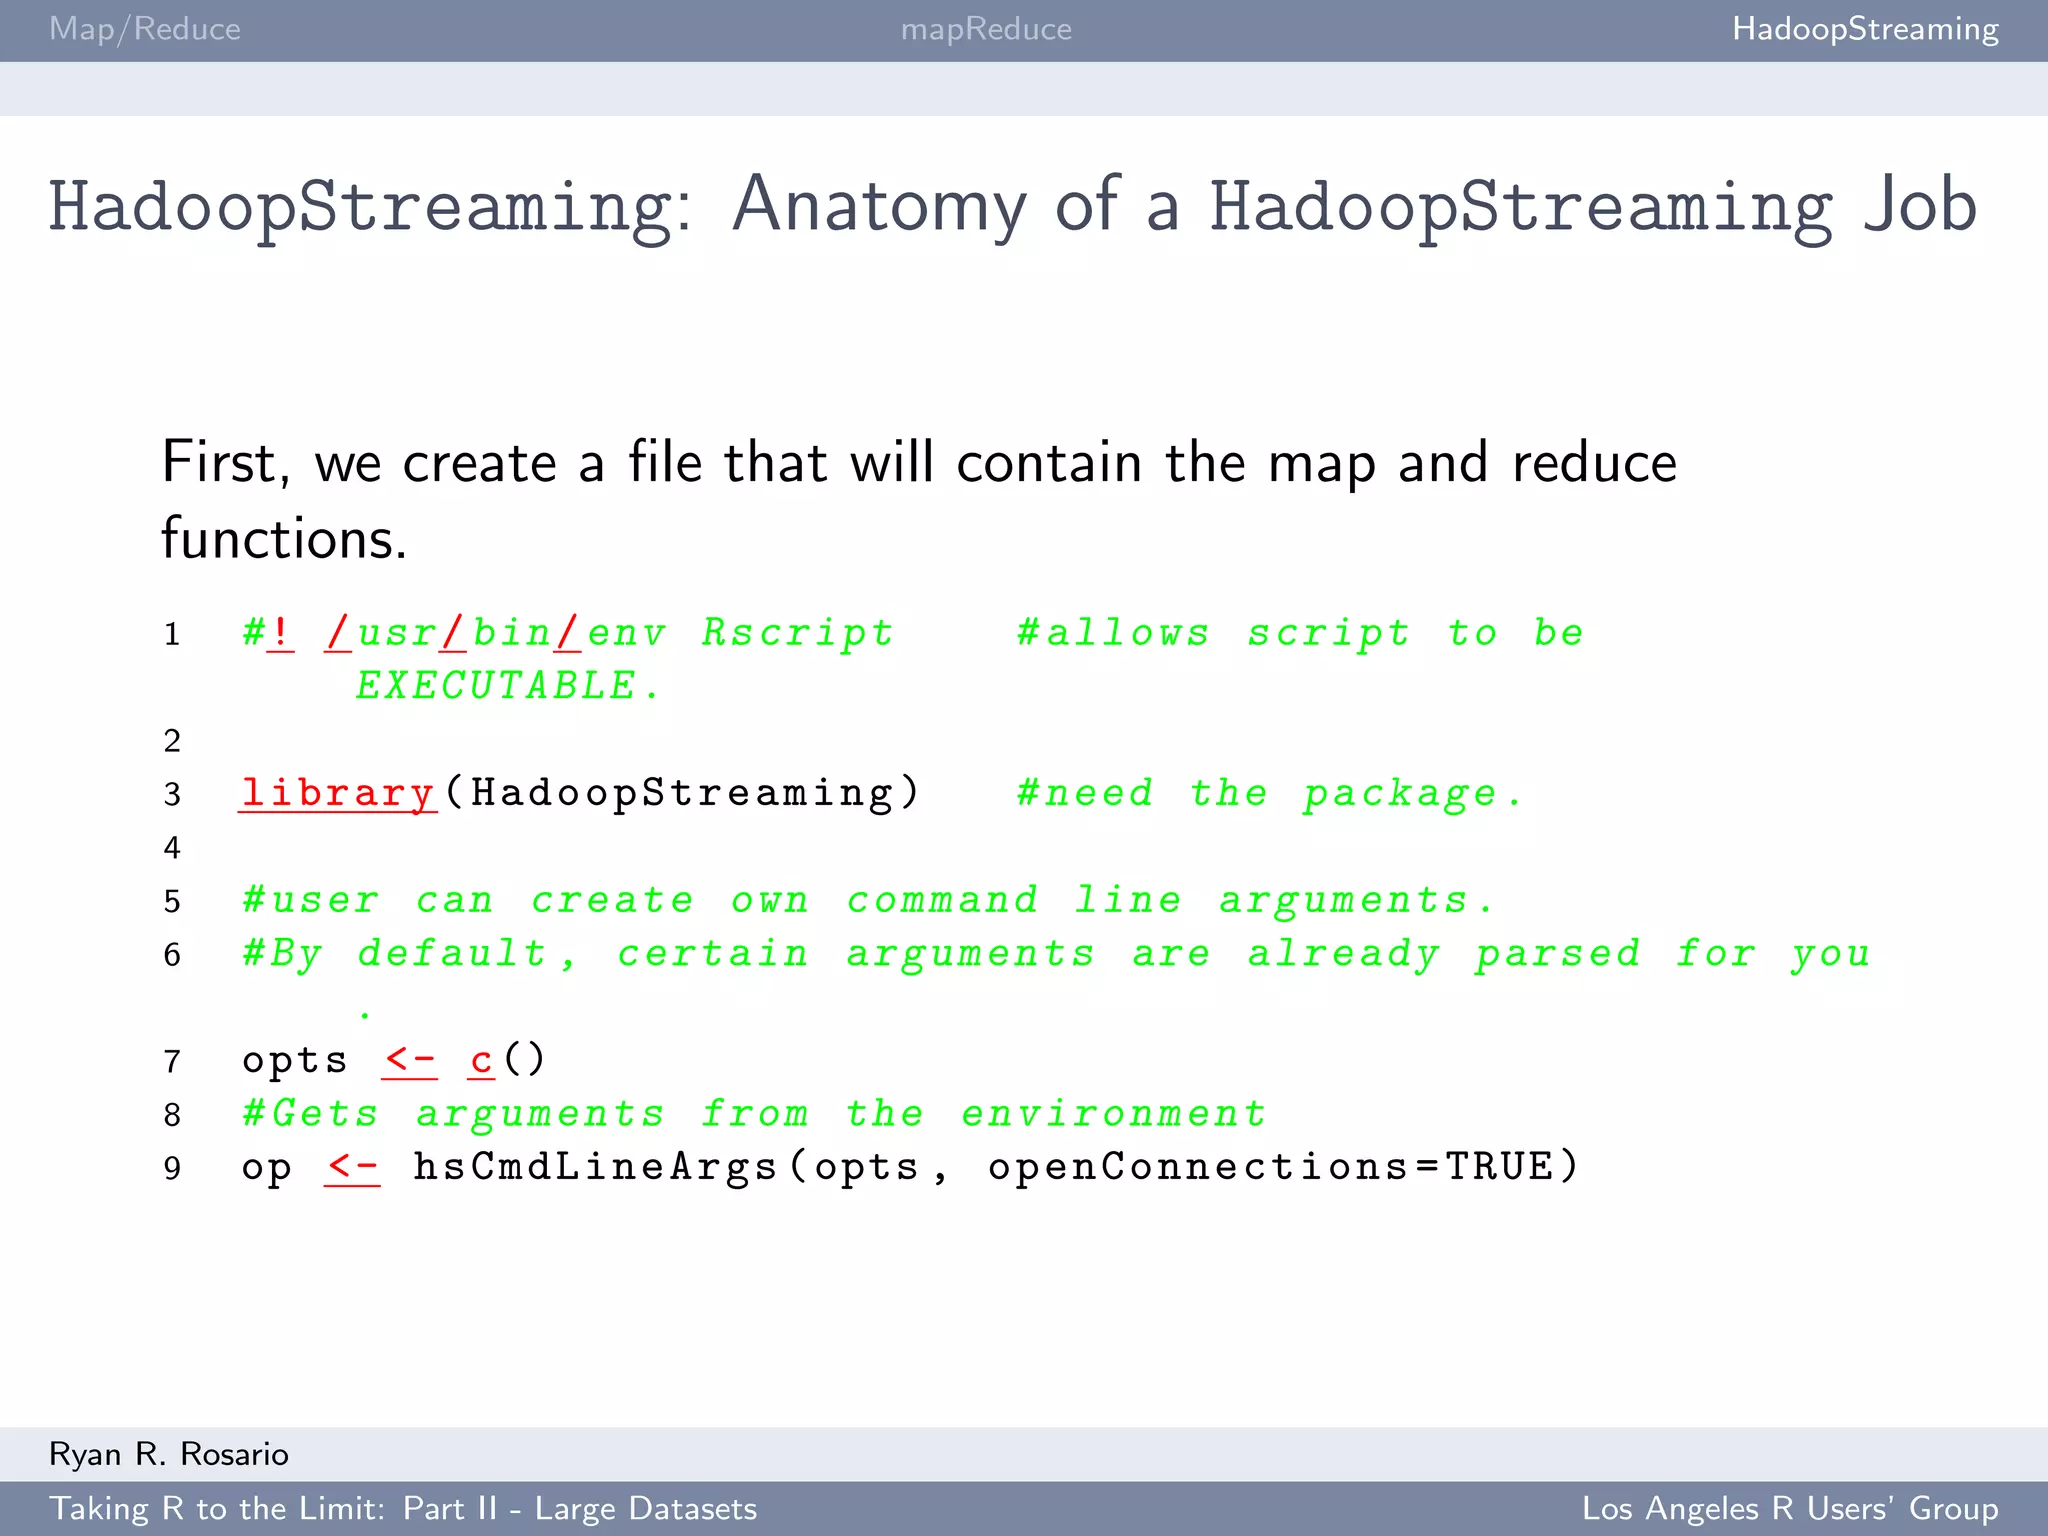Click '(HadoopStreaming)' argument on line 3
The height and width of the screenshot is (1536, 2048).
click(682, 793)
